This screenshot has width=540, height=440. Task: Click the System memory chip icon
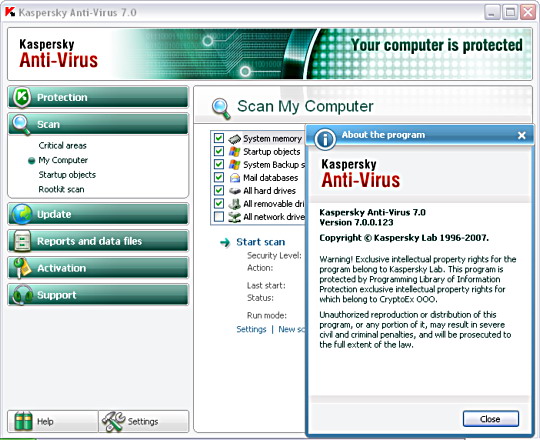pyautogui.click(x=234, y=138)
